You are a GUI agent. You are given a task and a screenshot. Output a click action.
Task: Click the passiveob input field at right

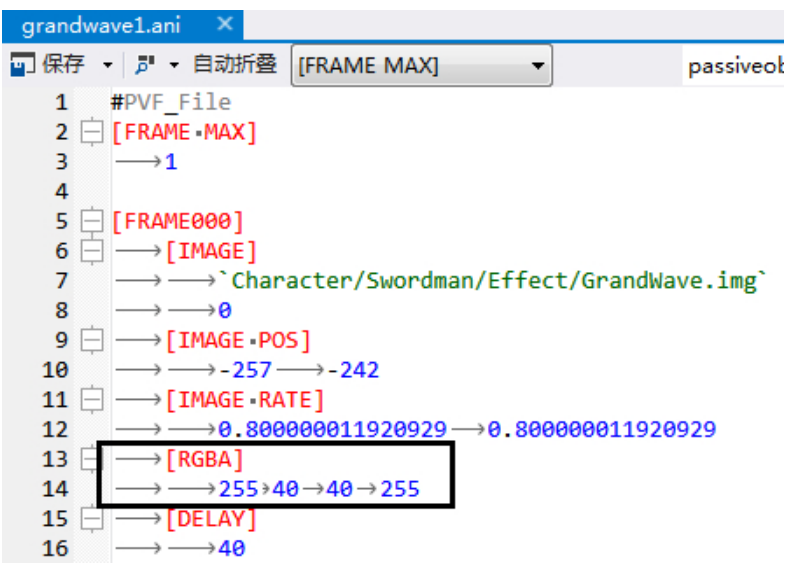point(735,67)
